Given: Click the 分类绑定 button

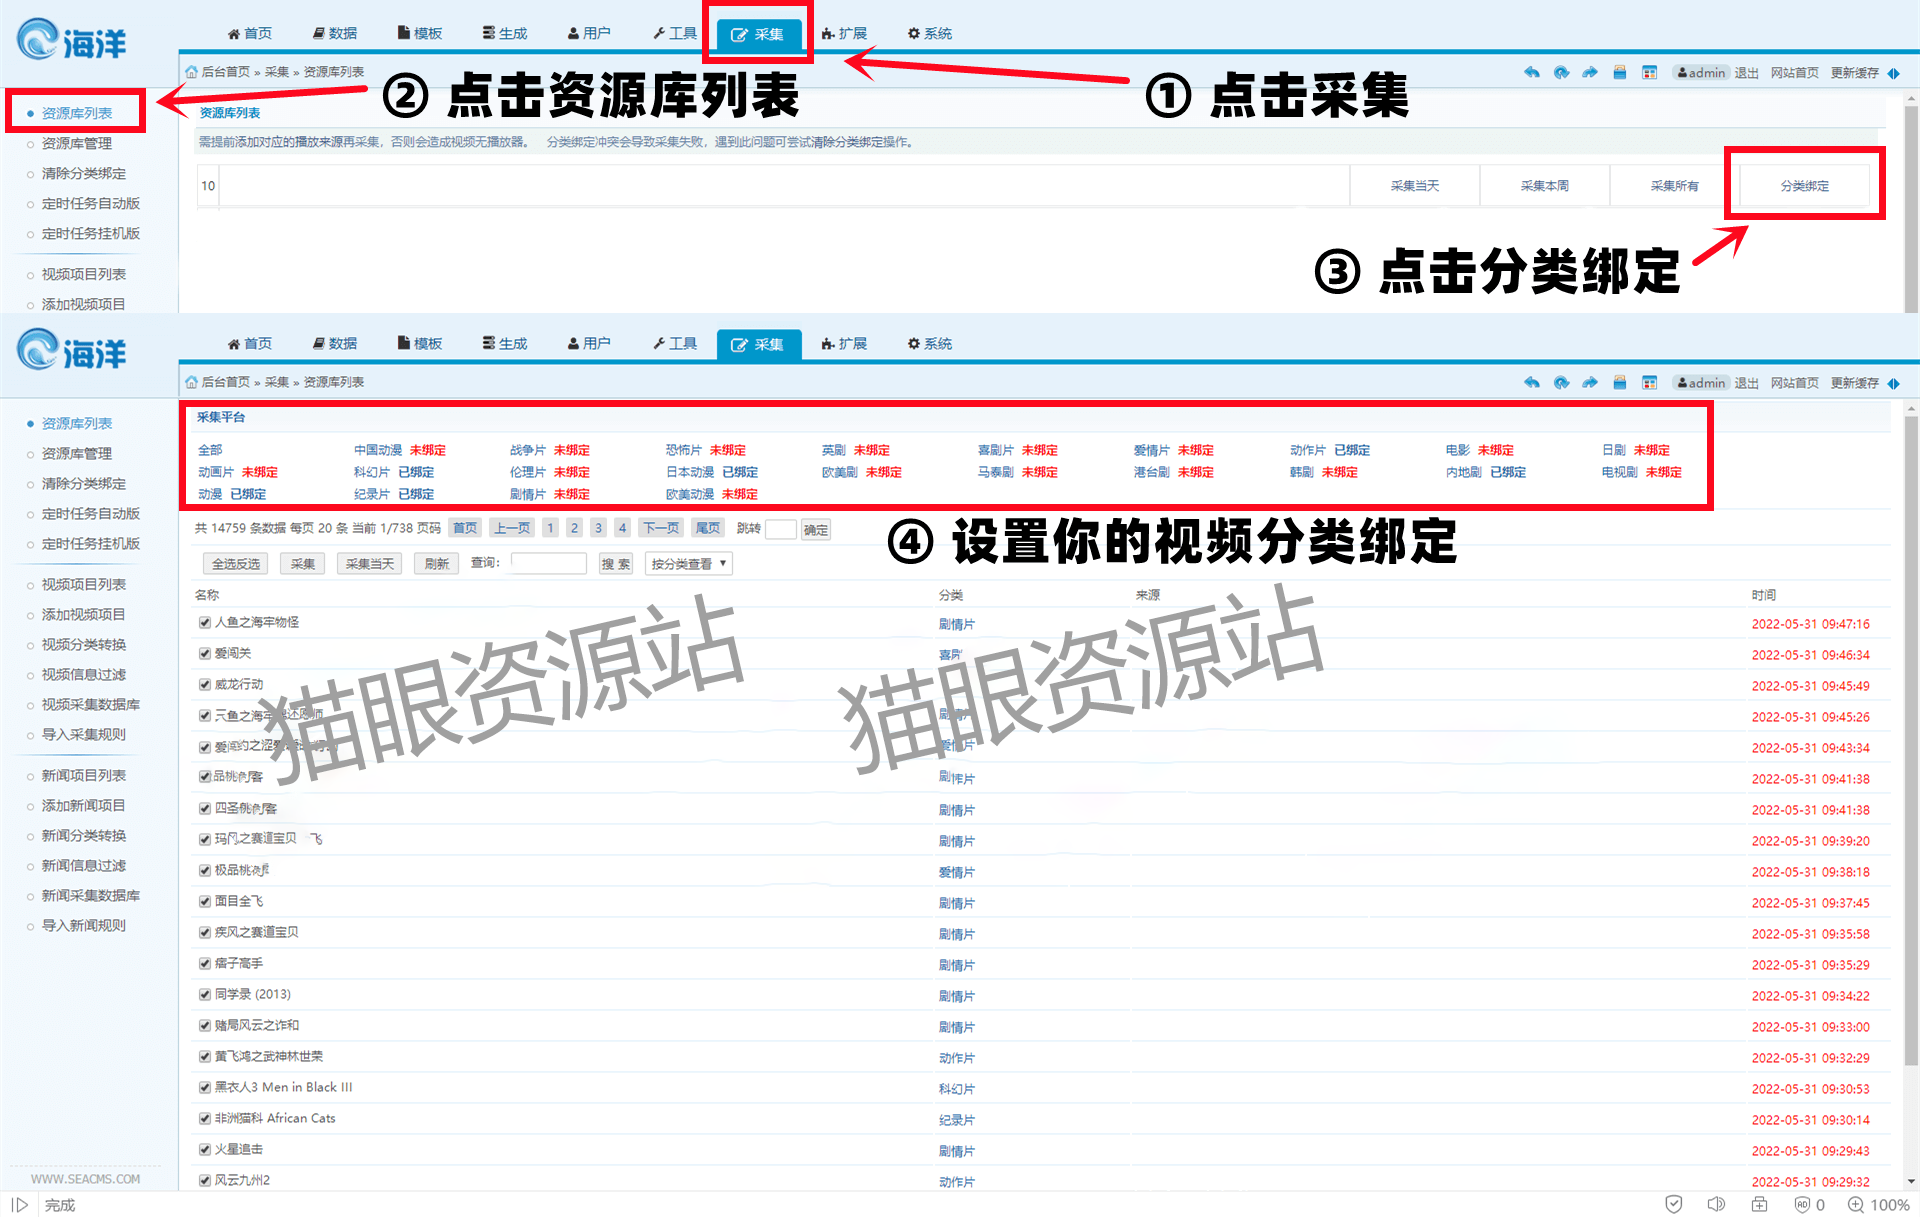Looking at the screenshot, I should (x=1804, y=186).
